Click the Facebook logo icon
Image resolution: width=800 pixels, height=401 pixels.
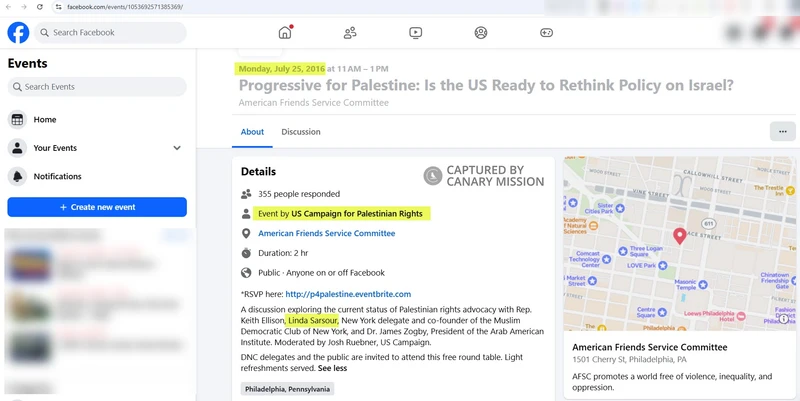18,33
